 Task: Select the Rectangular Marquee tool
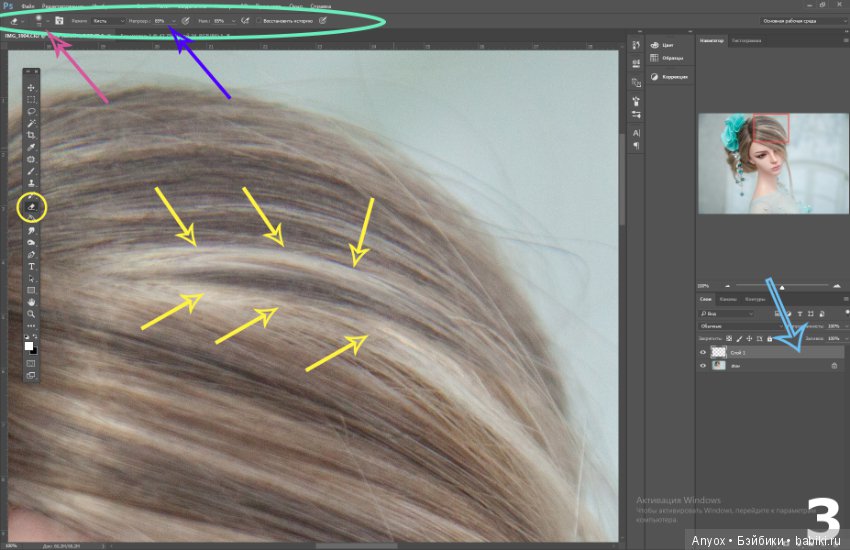click(x=31, y=100)
